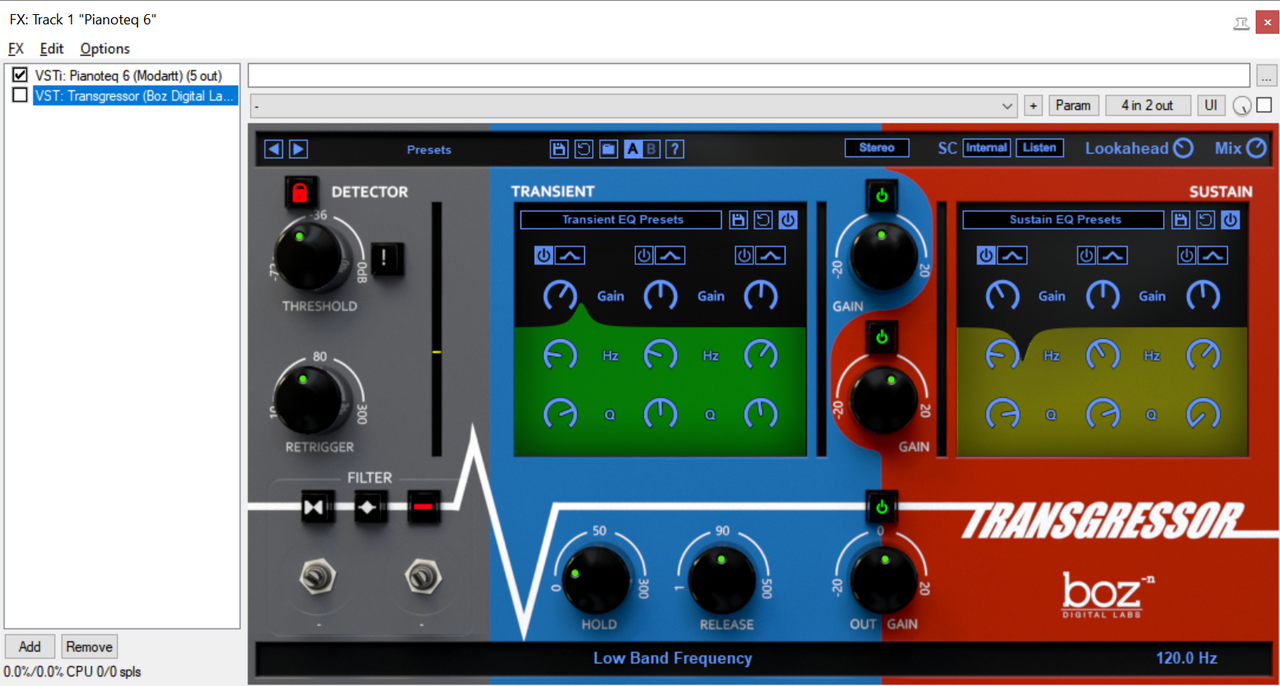1280x686 pixels.
Task: Open the Transient EQ Presets list
Action: [x=621, y=220]
